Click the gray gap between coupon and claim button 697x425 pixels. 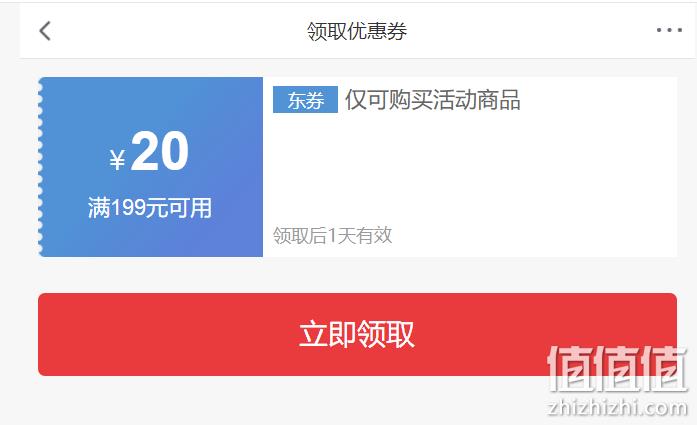click(357, 275)
